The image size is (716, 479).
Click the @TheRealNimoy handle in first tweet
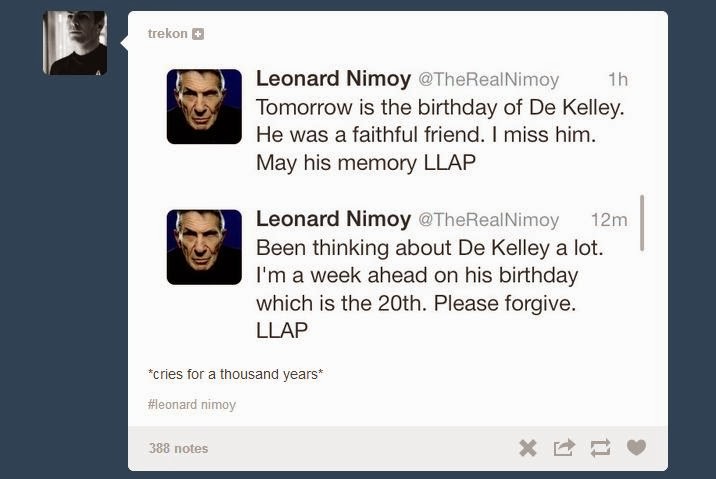[x=488, y=79]
